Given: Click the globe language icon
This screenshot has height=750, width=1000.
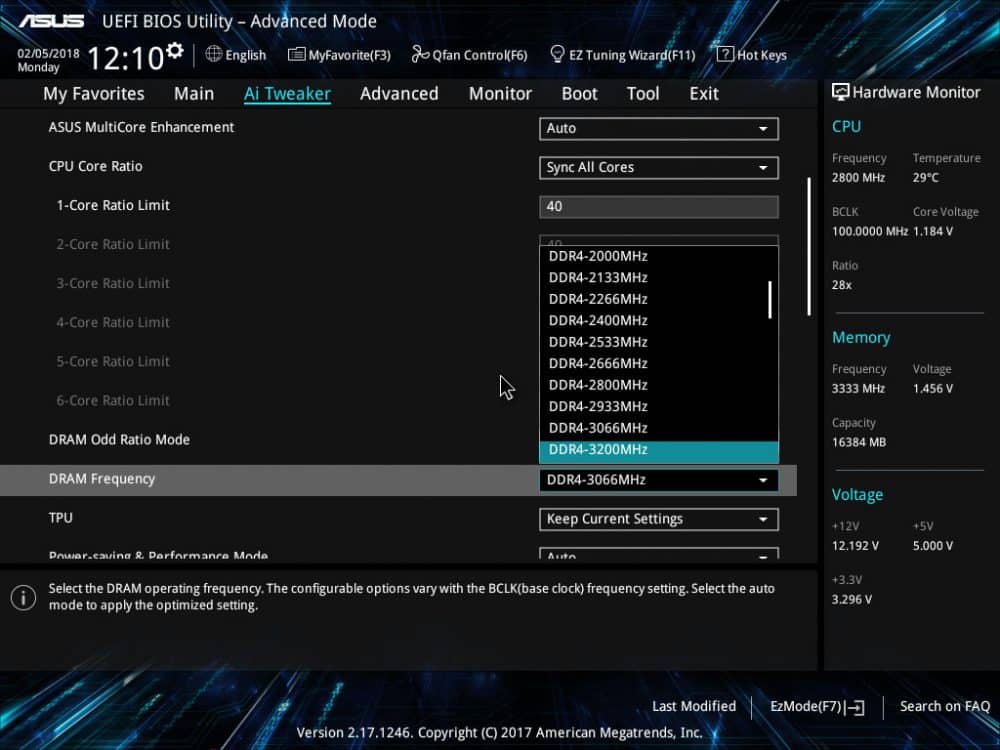Looking at the screenshot, I should (214, 54).
